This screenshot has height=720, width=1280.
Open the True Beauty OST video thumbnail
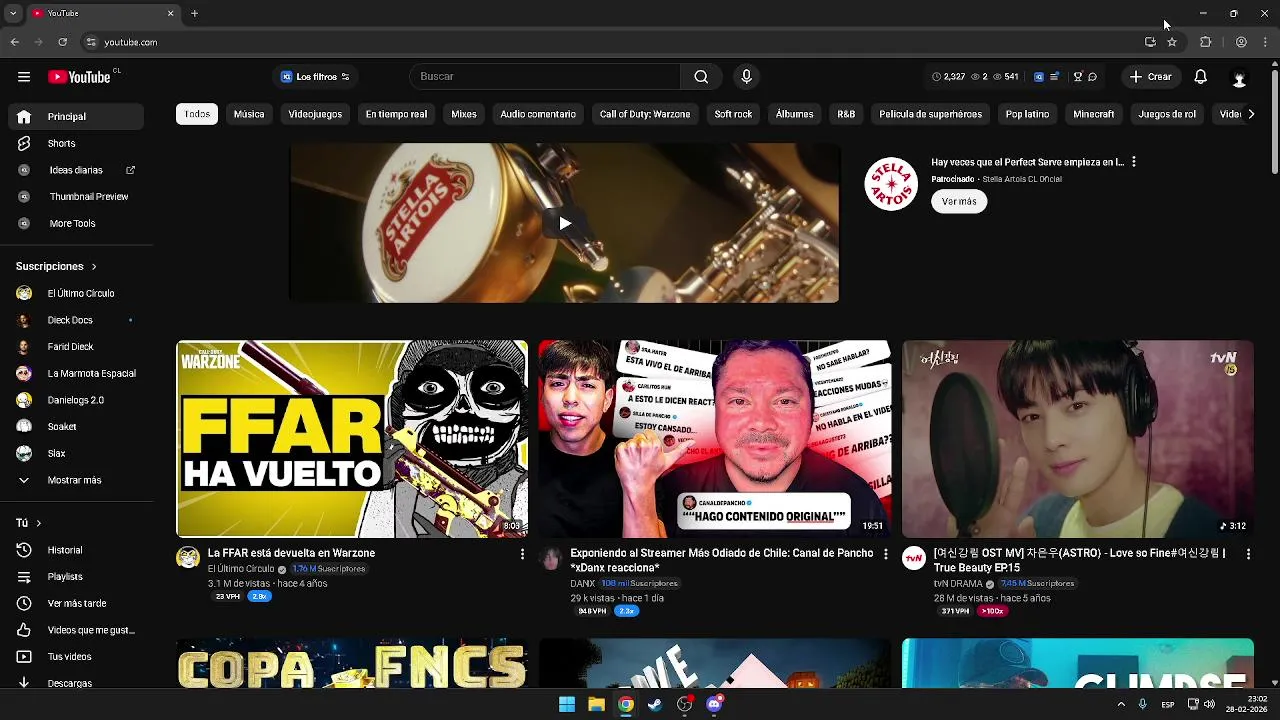[1077, 439]
